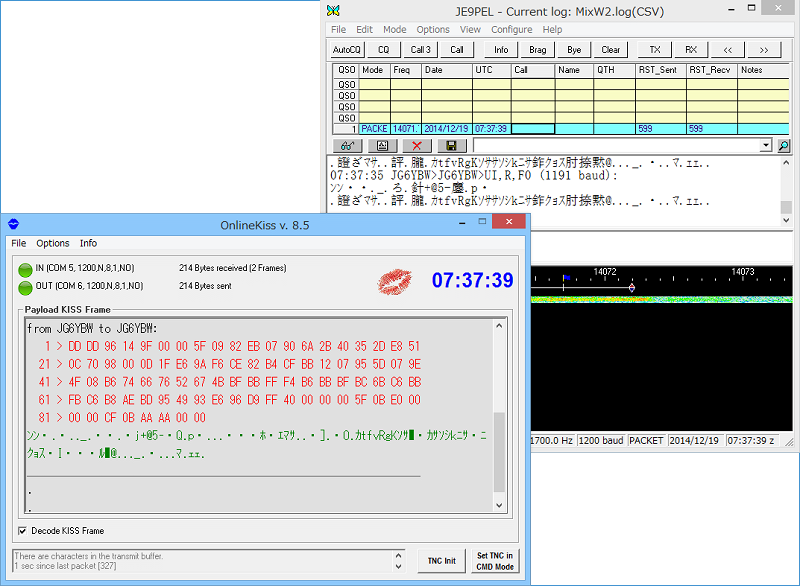
Task: Click the Payload KISS Frame scrollbar thumb
Action: [499, 452]
